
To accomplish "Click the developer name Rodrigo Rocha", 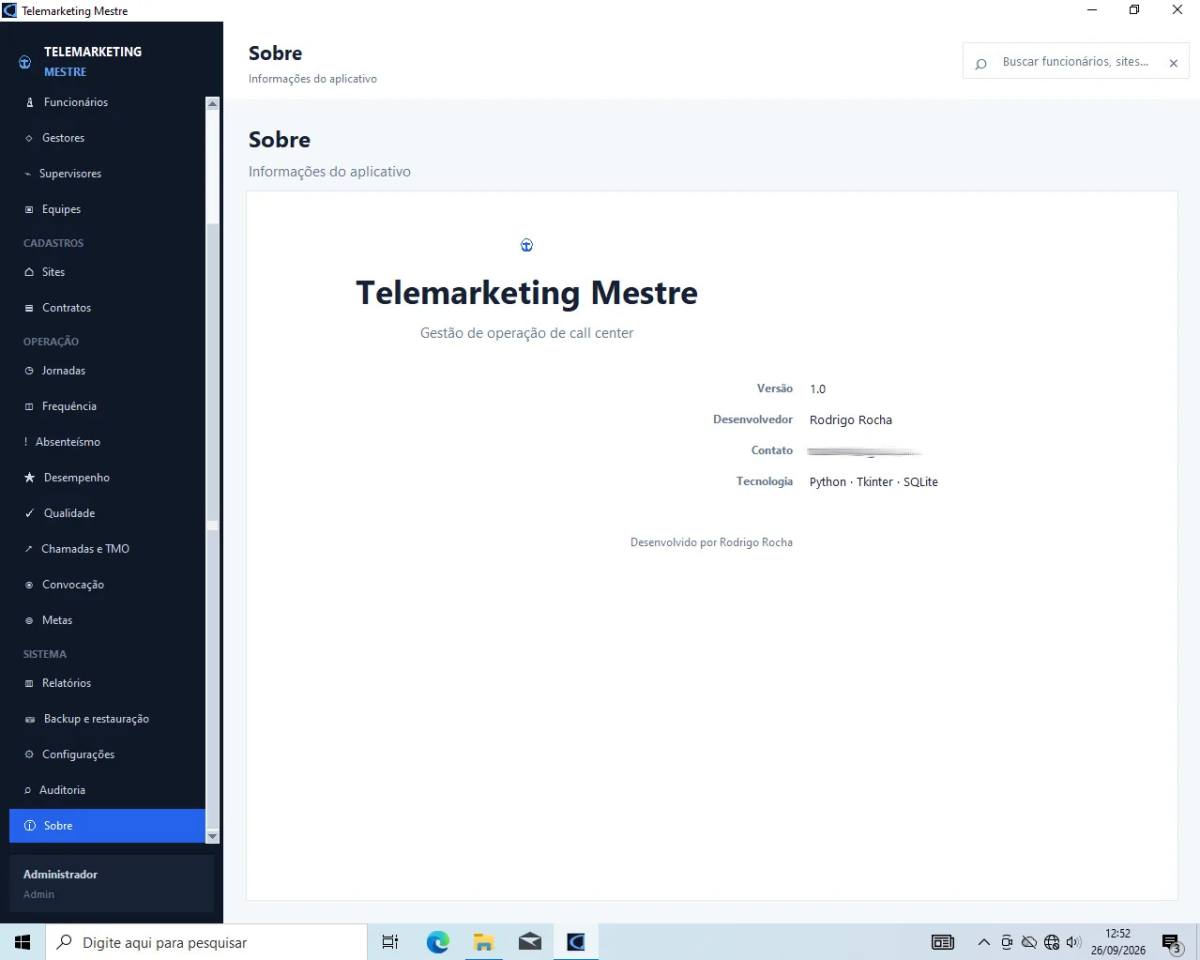I will (x=851, y=420).
